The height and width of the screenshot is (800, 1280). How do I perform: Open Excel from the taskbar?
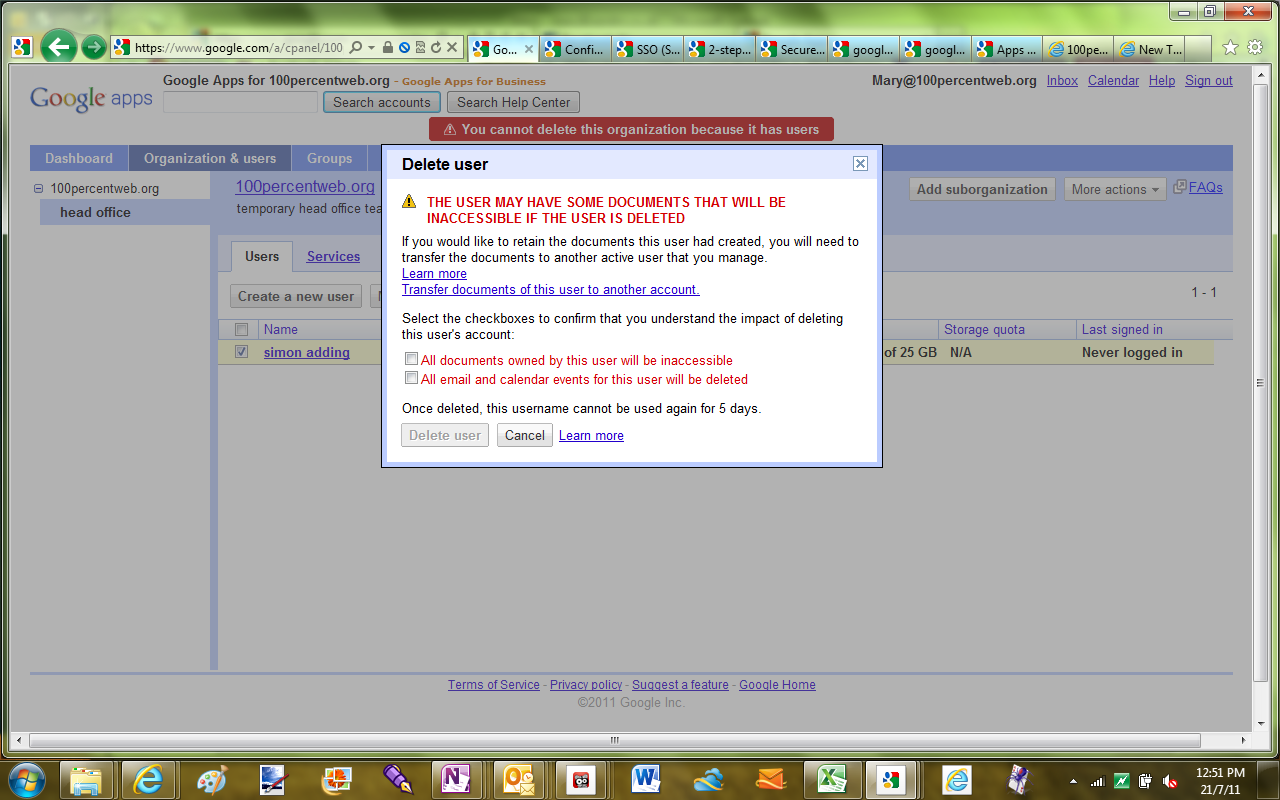833,780
